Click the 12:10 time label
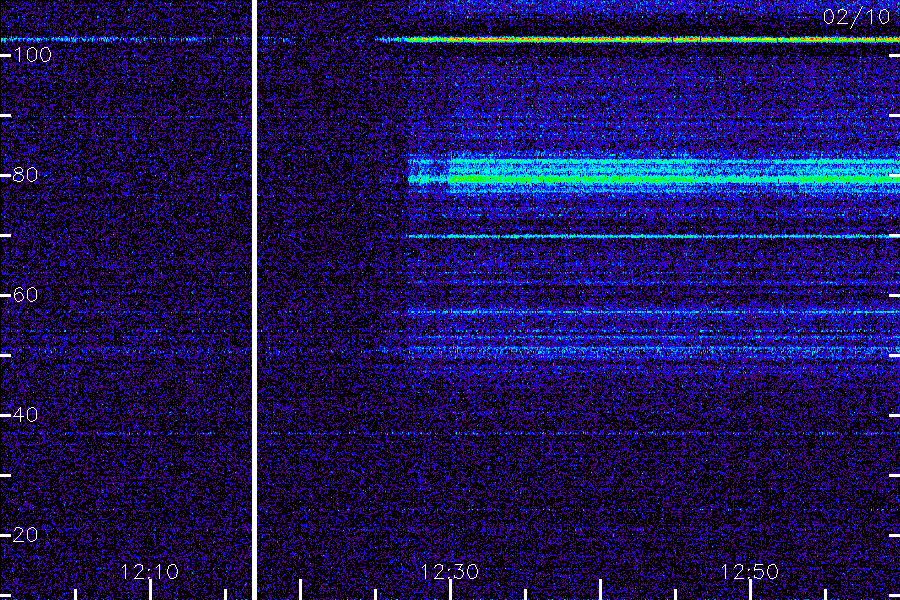The image size is (900, 600). [150, 572]
